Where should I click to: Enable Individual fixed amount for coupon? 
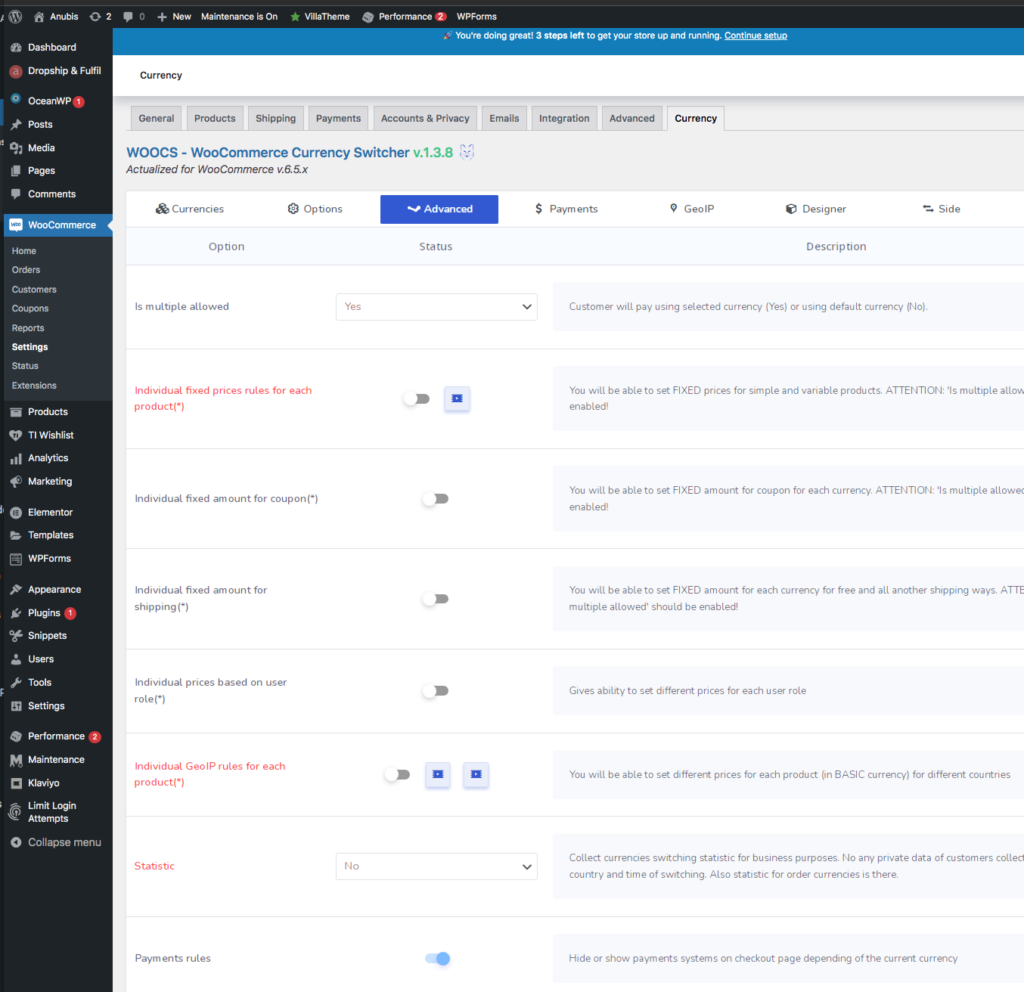coord(436,499)
